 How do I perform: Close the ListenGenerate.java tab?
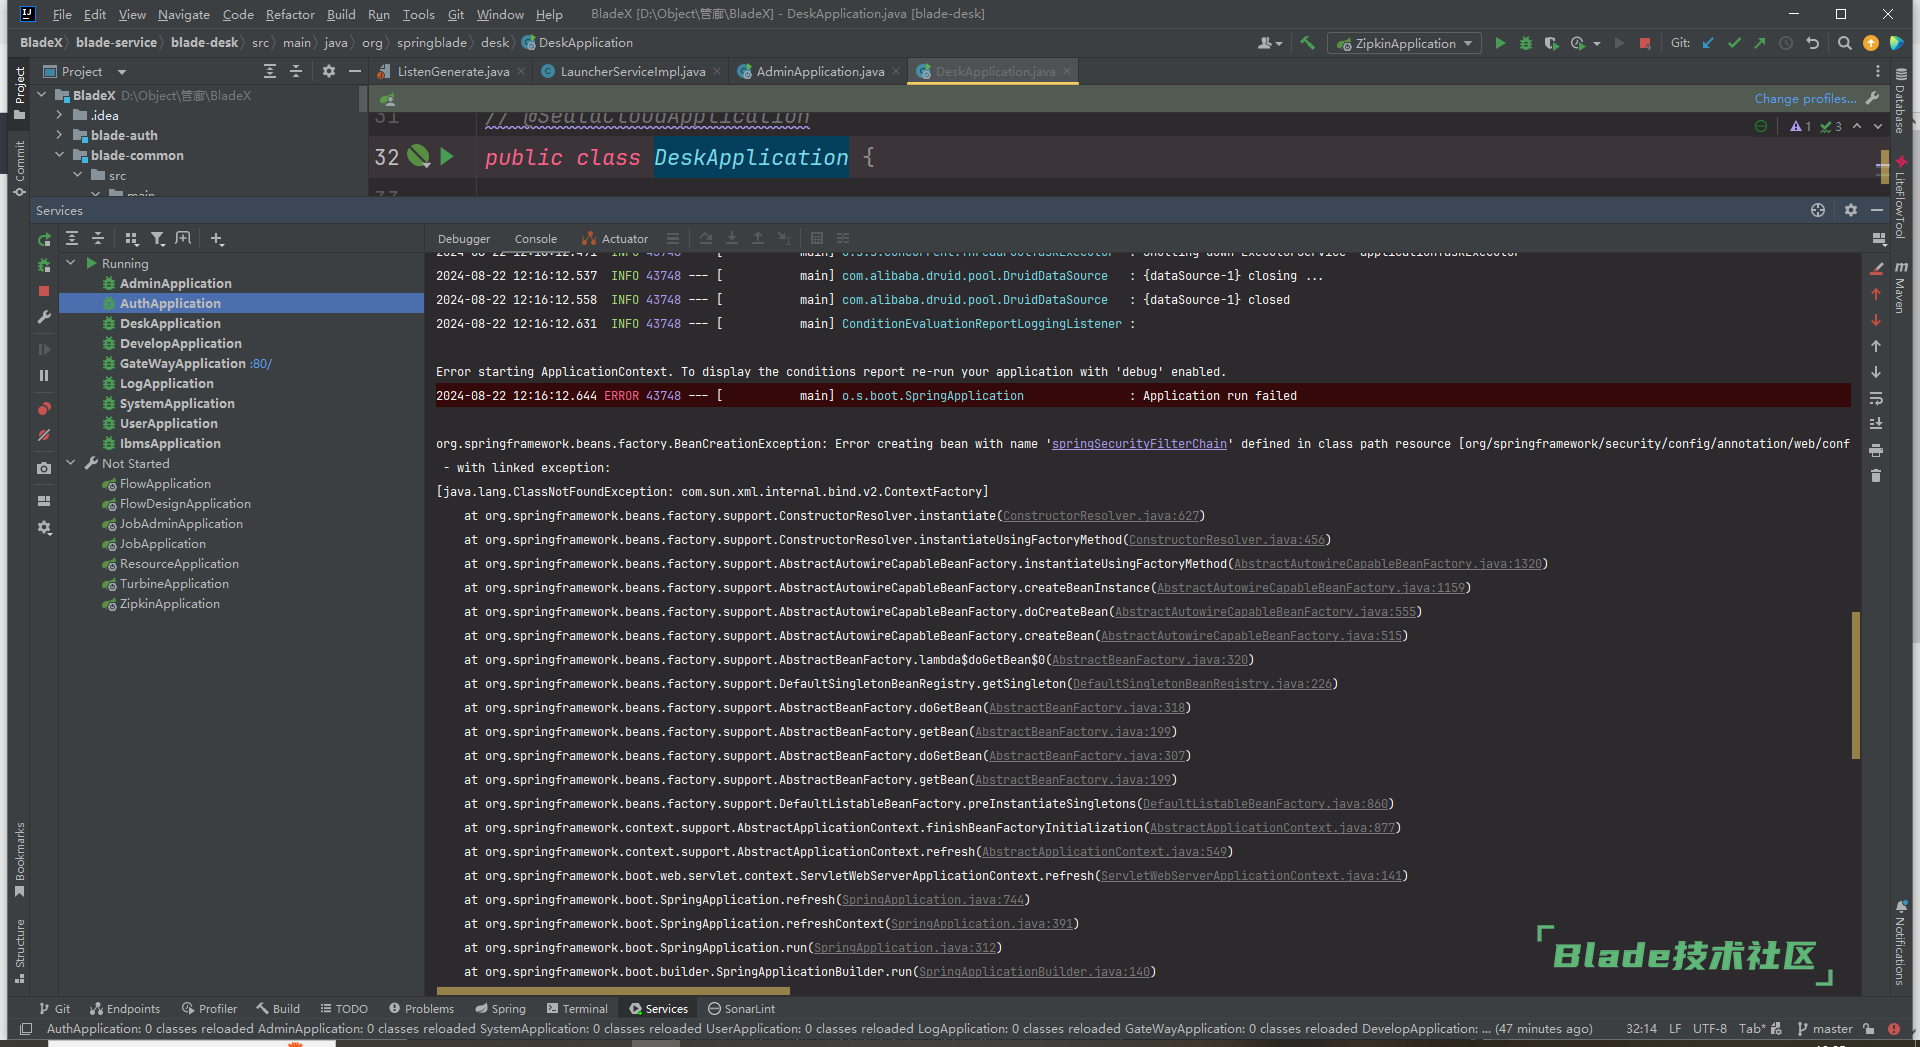point(521,72)
